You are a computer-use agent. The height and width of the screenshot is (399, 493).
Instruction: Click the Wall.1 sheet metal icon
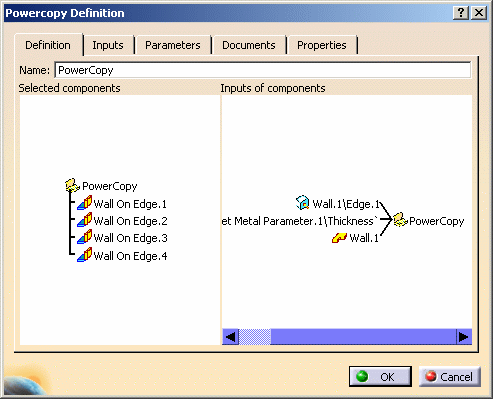pos(339,238)
